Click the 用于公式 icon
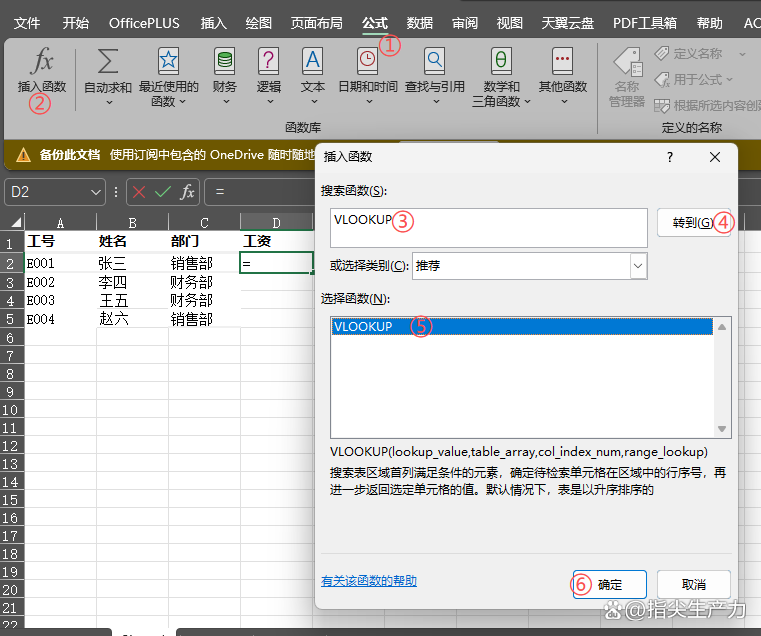Image resolution: width=761 pixels, height=636 pixels. (x=662, y=79)
